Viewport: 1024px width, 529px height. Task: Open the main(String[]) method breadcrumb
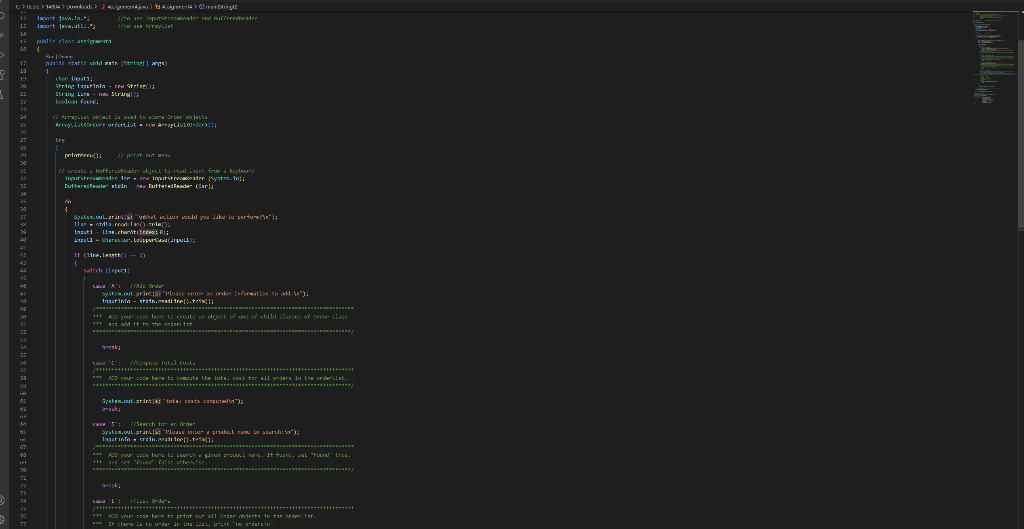[218, 6]
